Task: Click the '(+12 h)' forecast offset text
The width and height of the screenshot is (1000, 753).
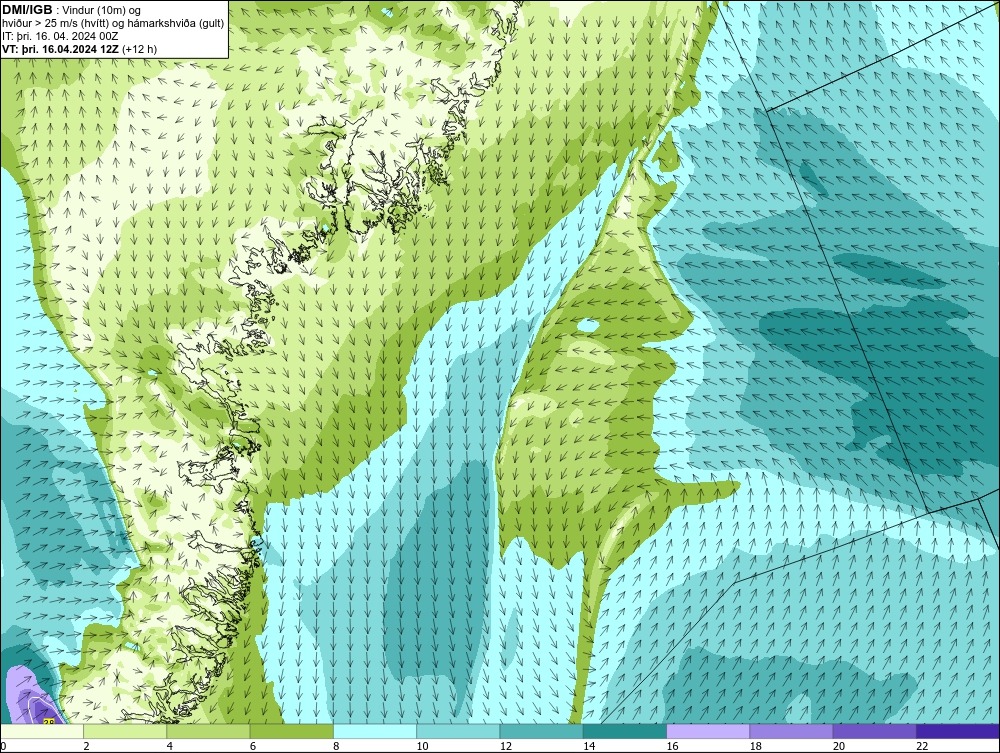Action: (x=139, y=49)
